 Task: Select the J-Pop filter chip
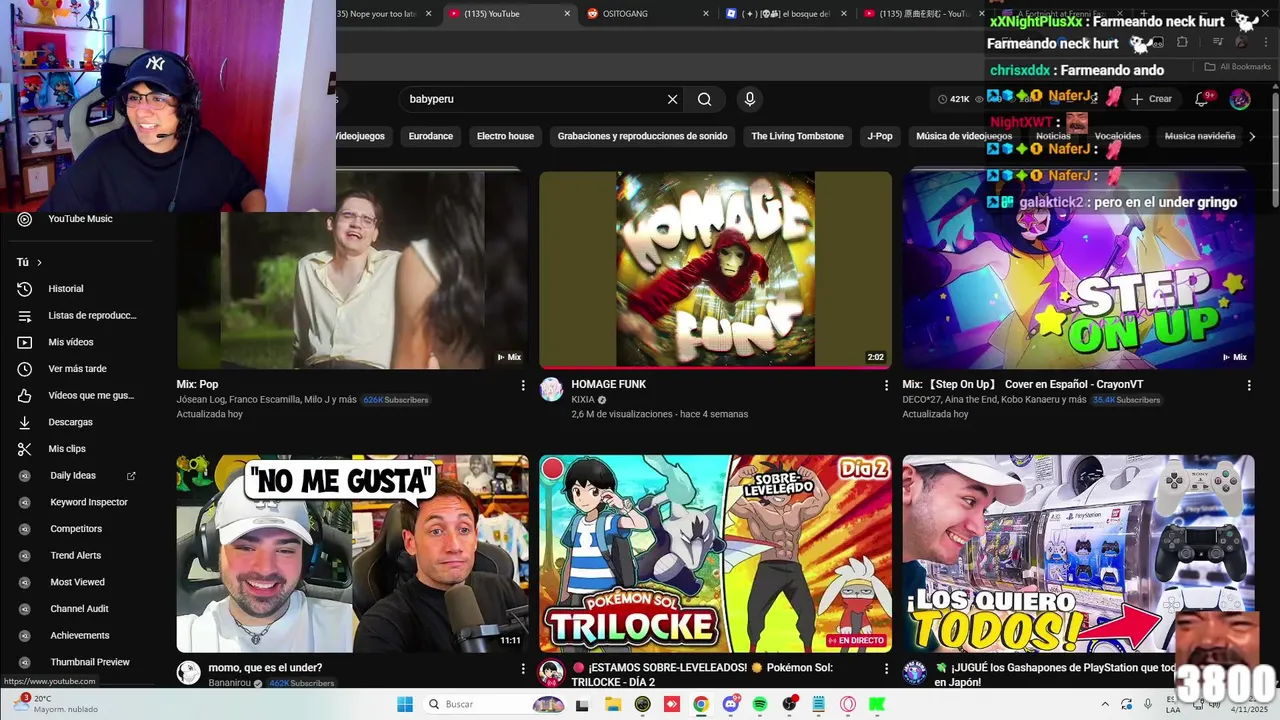tap(880, 136)
